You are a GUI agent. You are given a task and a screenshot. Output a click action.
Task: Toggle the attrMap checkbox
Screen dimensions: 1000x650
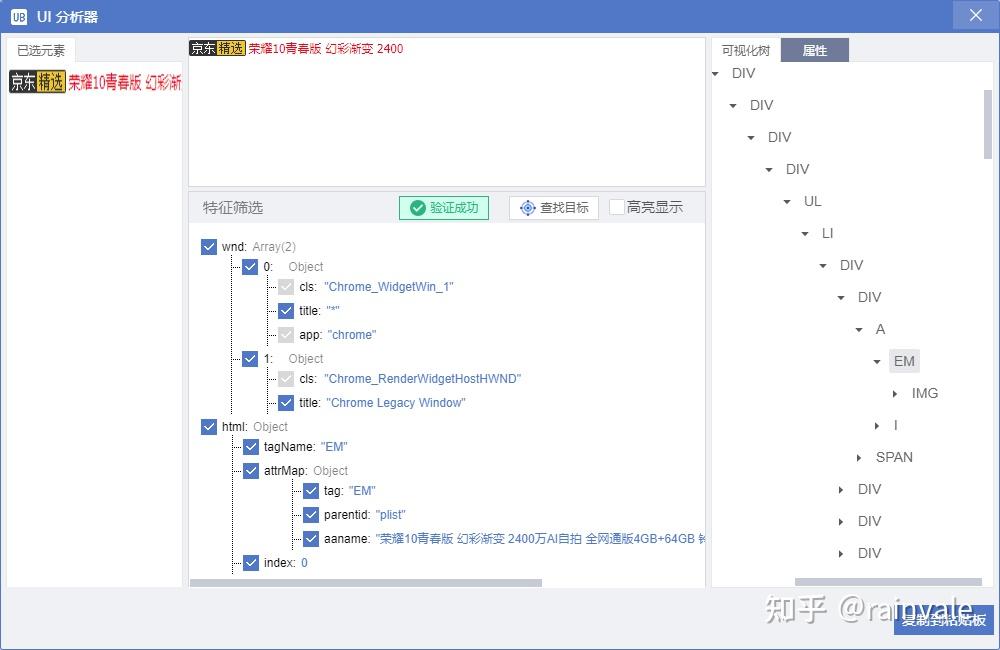[x=250, y=470]
